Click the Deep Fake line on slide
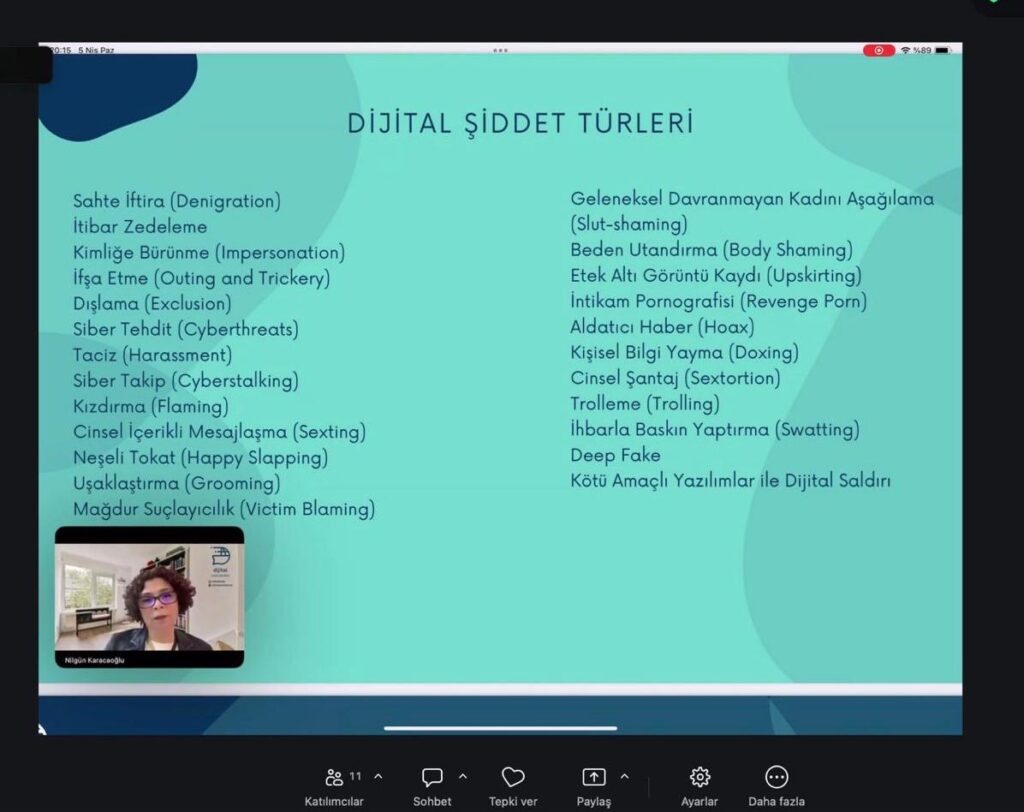 point(615,455)
